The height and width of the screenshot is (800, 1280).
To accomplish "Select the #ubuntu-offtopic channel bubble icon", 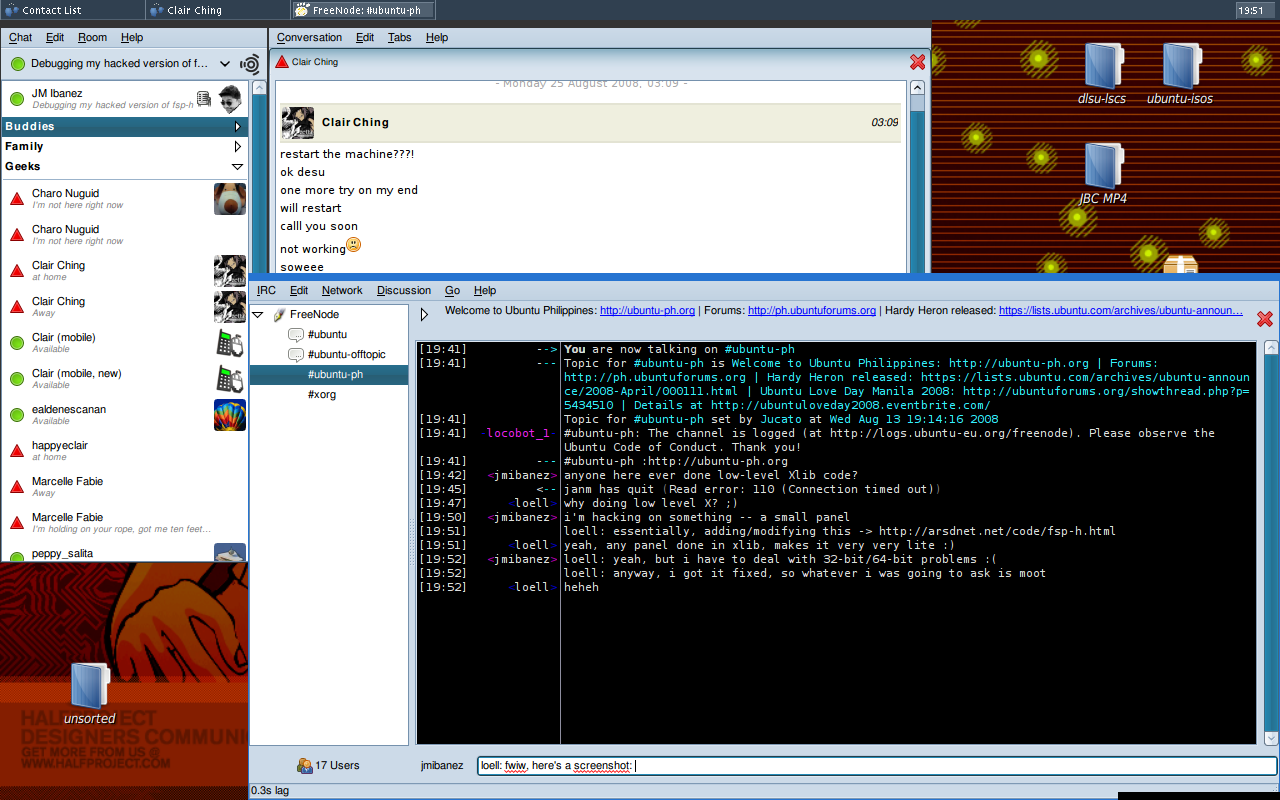I will point(296,355).
